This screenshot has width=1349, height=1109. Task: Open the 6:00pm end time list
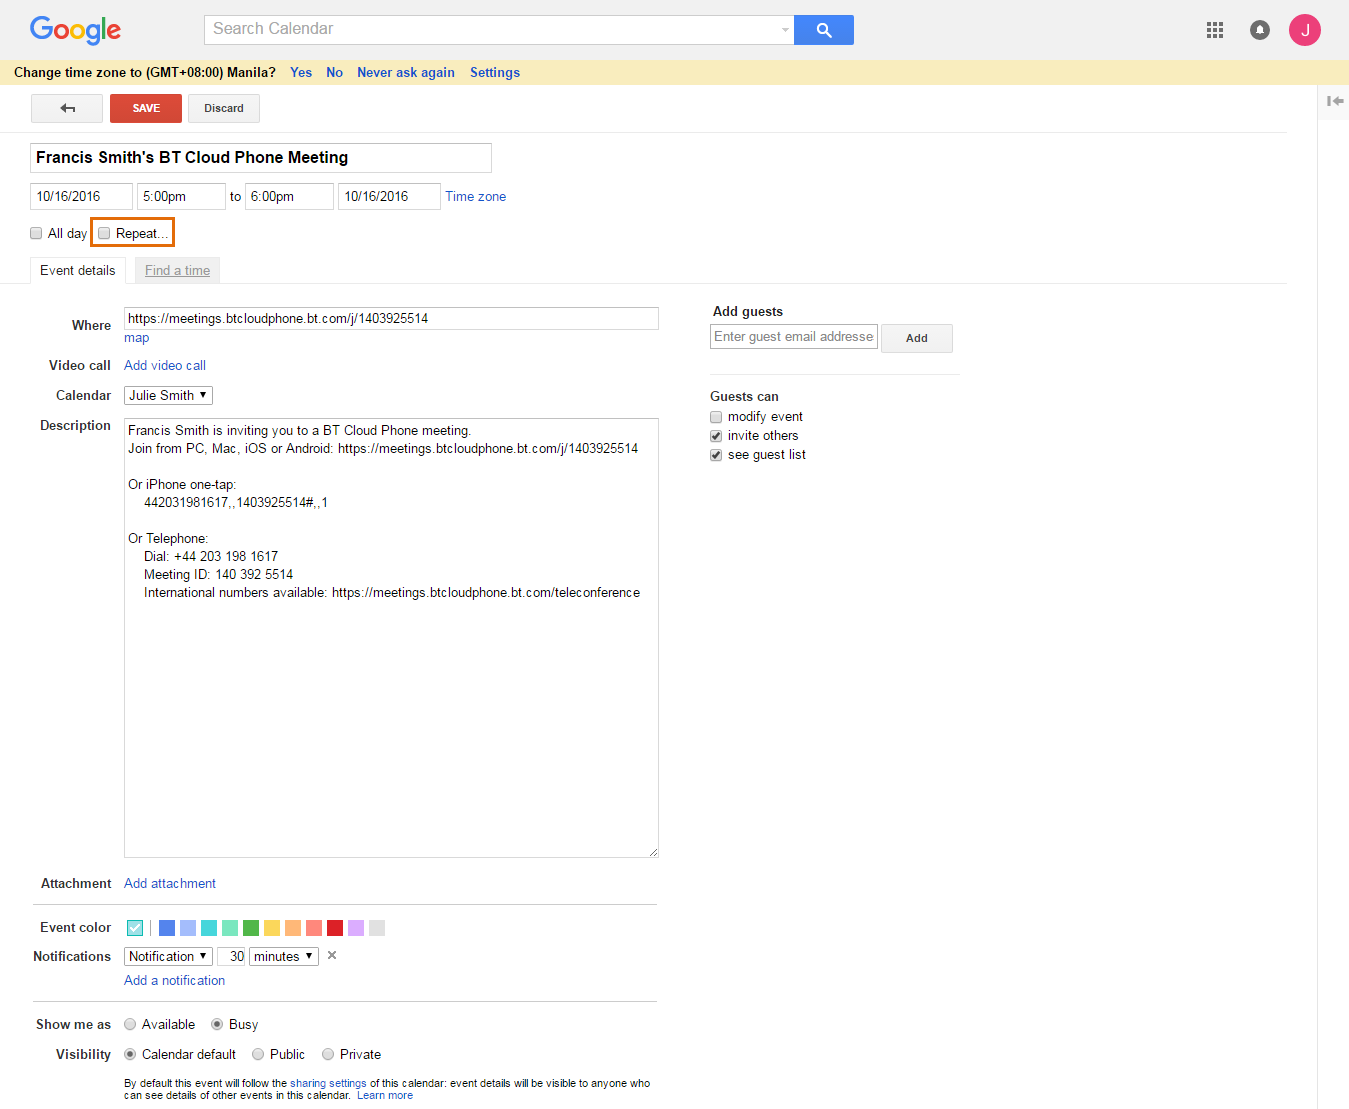(x=289, y=197)
